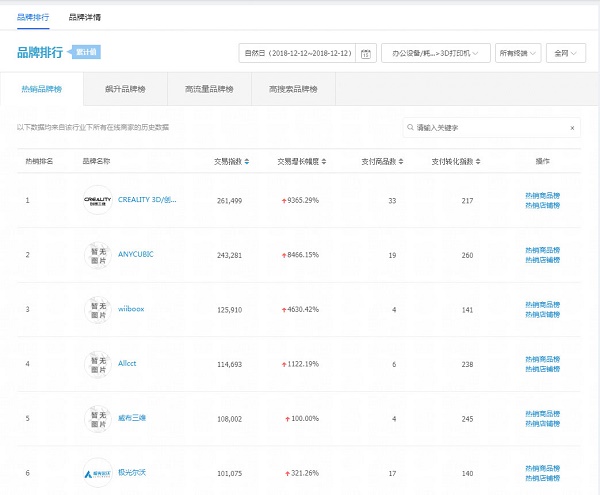The image size is (600, 495).
Task: Click Allcct placeholder brand image
Action: 98,365
